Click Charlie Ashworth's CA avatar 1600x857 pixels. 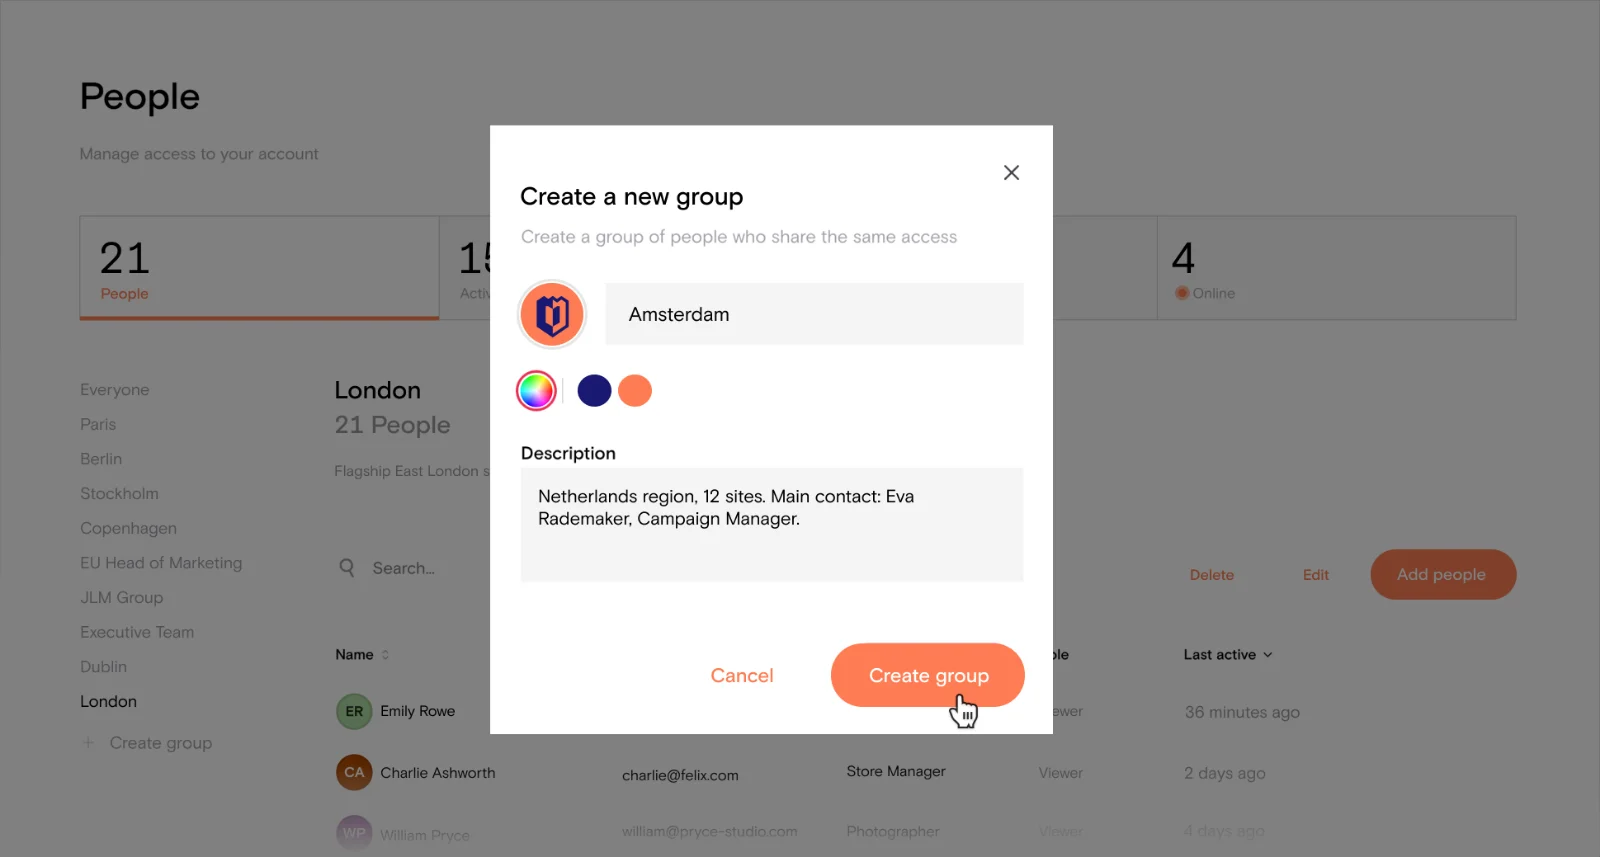354,773
